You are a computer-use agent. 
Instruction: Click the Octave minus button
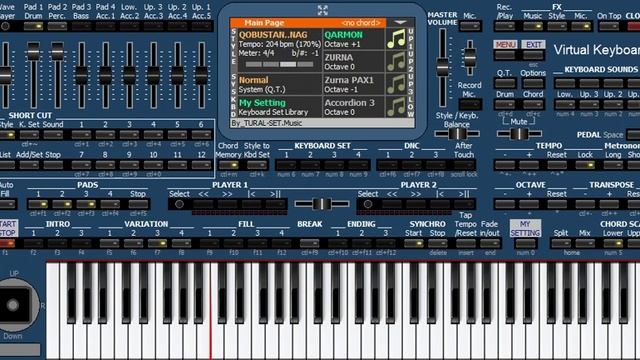[504, 204]
